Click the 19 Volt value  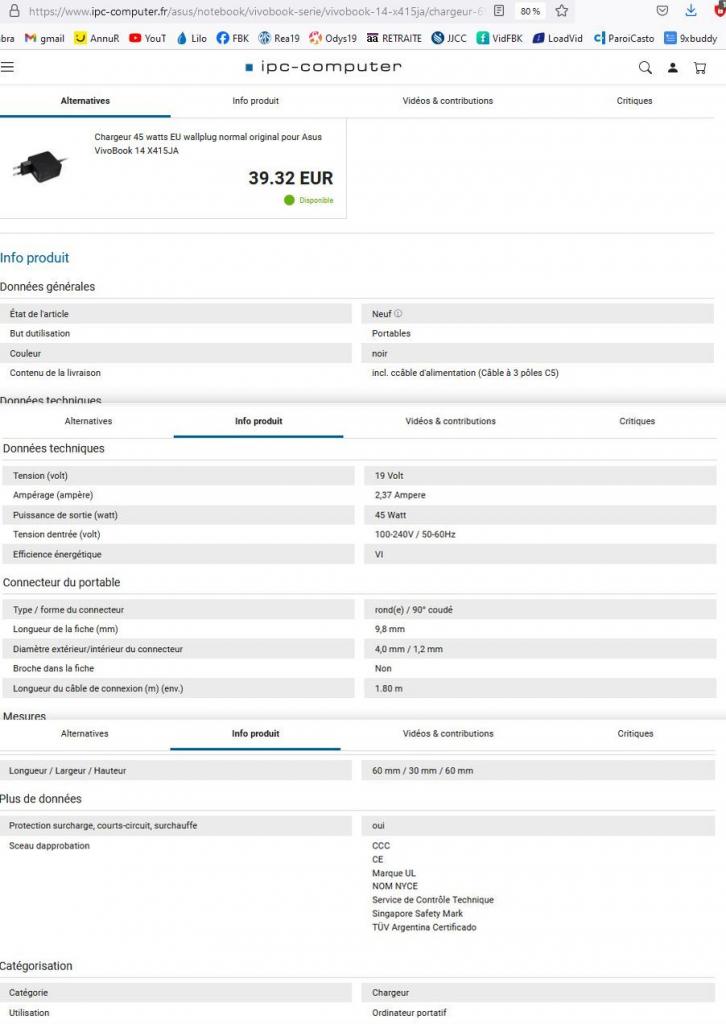389,475
